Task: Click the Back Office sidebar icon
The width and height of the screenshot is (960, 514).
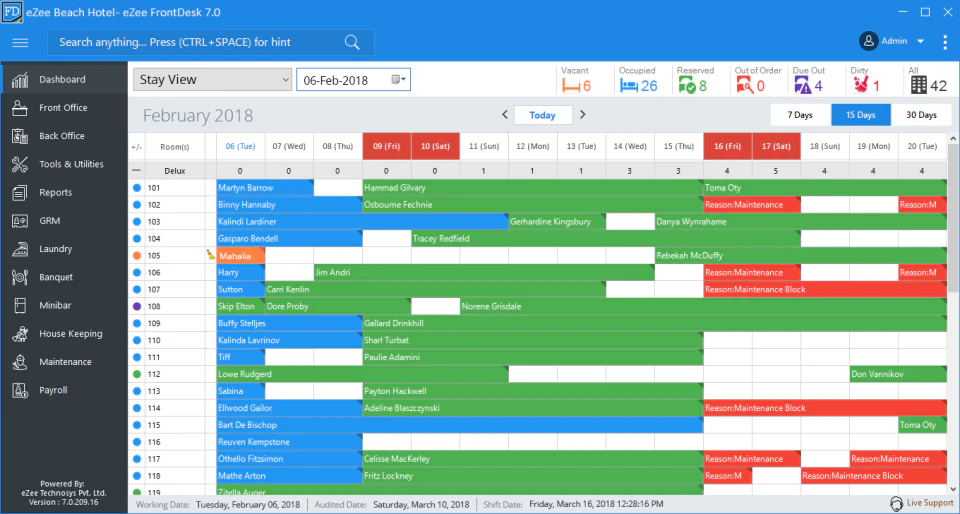Action: [20, 136]
